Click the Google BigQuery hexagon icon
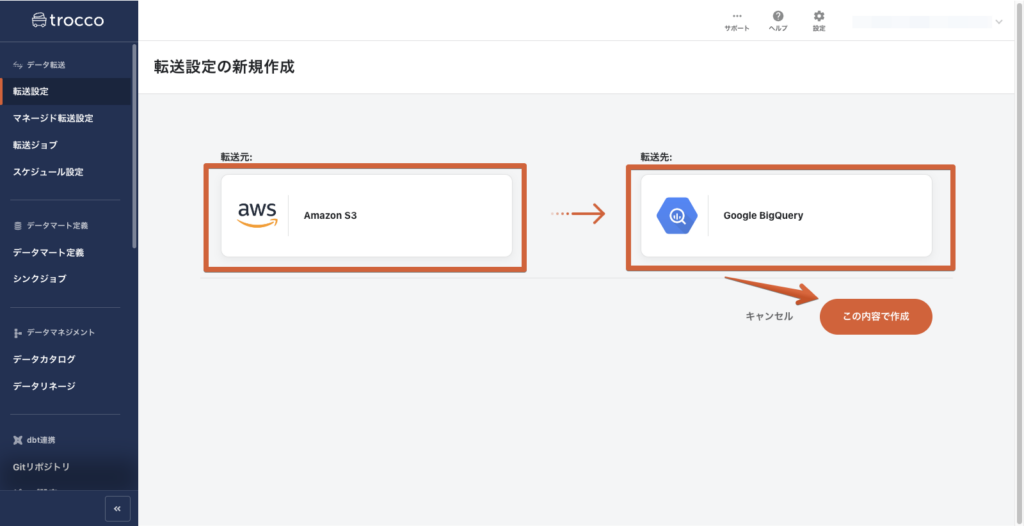This screenshot has height=526, width=1024. click(x=676, y=215)
